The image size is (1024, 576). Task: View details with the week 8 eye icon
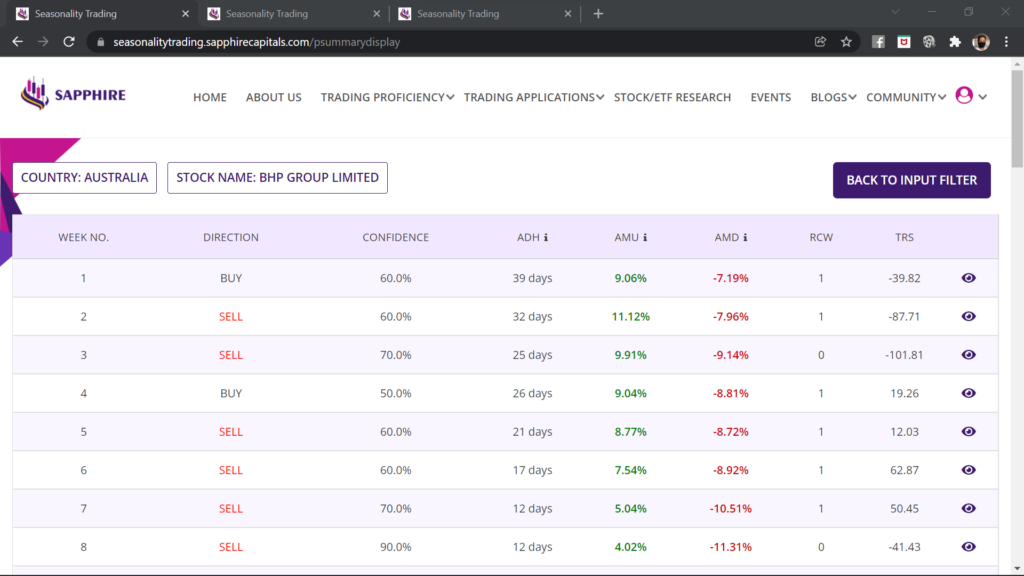(x=968, y=547)
